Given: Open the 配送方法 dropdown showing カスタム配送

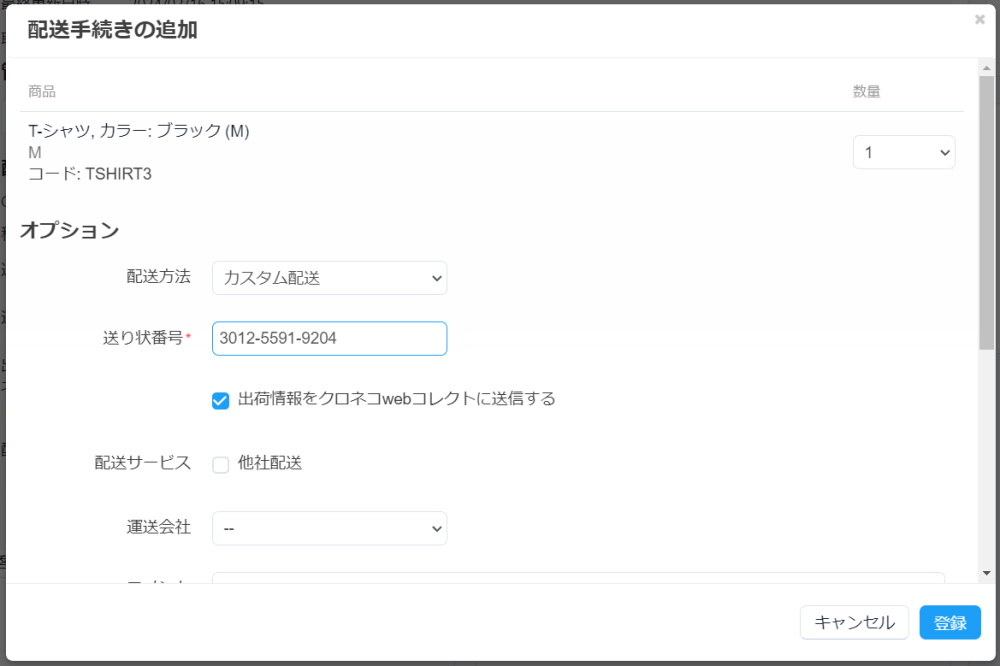Looking at the screenshot, I should 329,278.
